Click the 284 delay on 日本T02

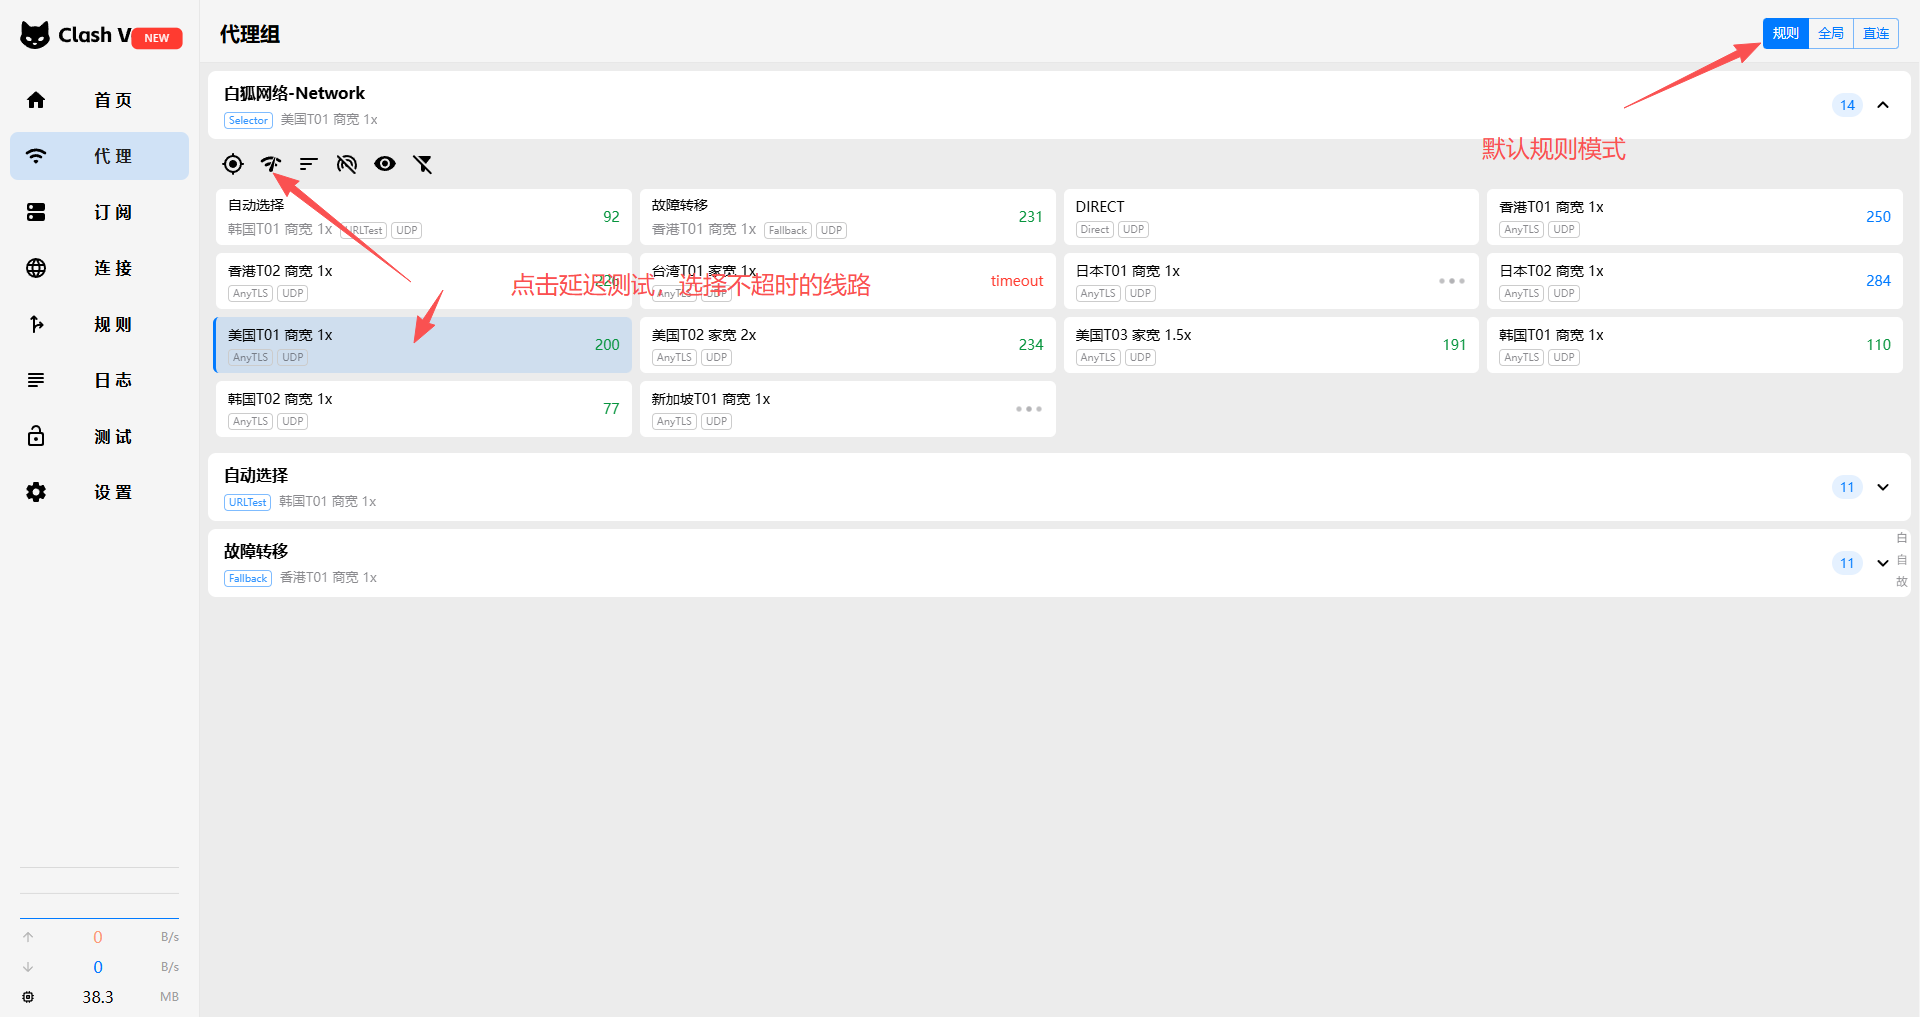coord(1878,281)
